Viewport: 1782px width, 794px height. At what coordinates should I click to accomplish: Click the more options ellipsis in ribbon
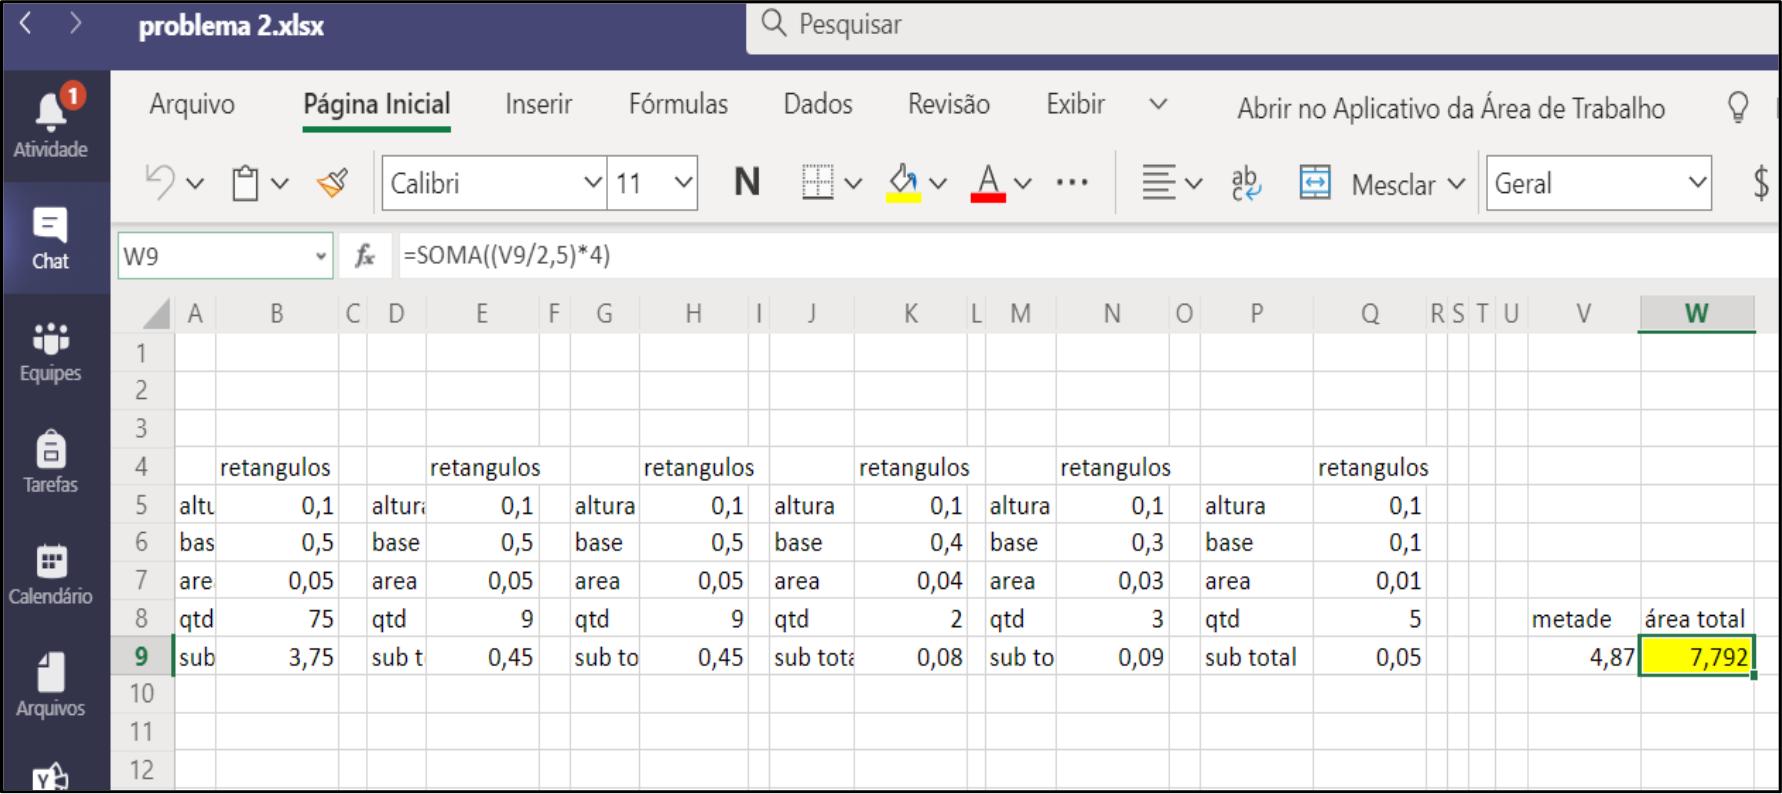(1071, 183)
